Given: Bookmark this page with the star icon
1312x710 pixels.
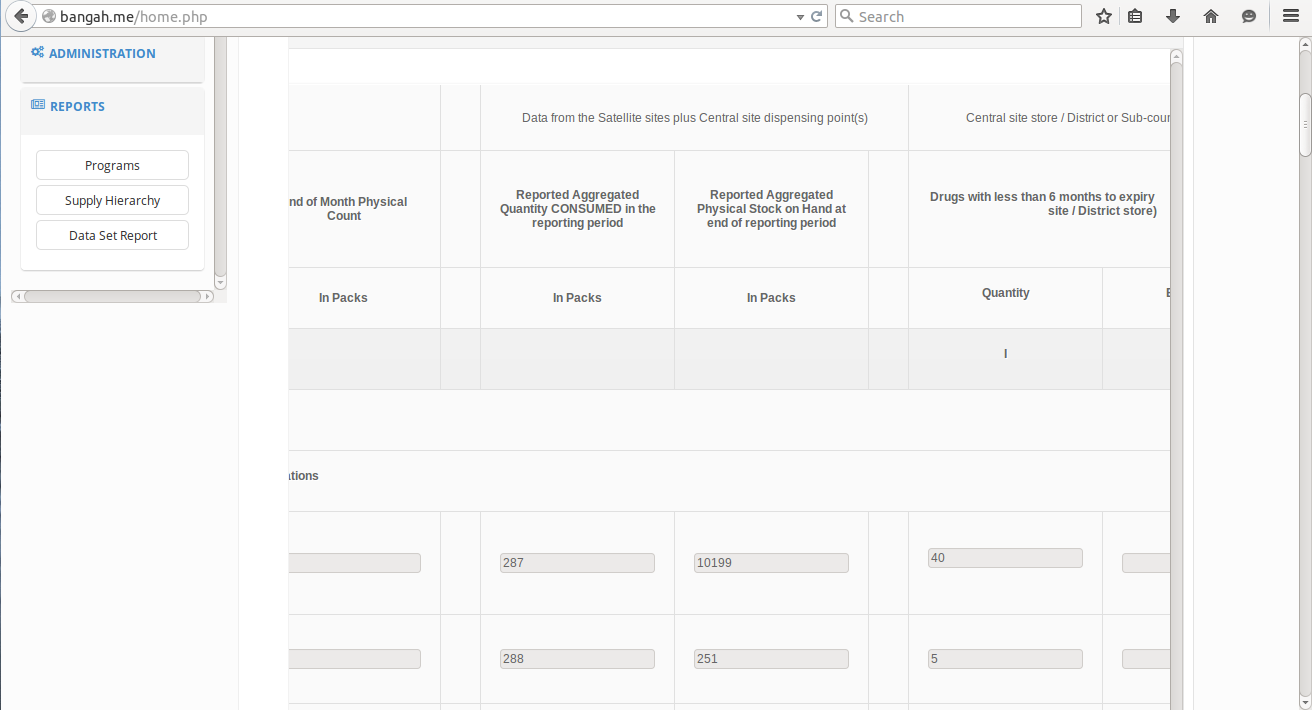Looking at the screenshot, I should click(1104, 16).
